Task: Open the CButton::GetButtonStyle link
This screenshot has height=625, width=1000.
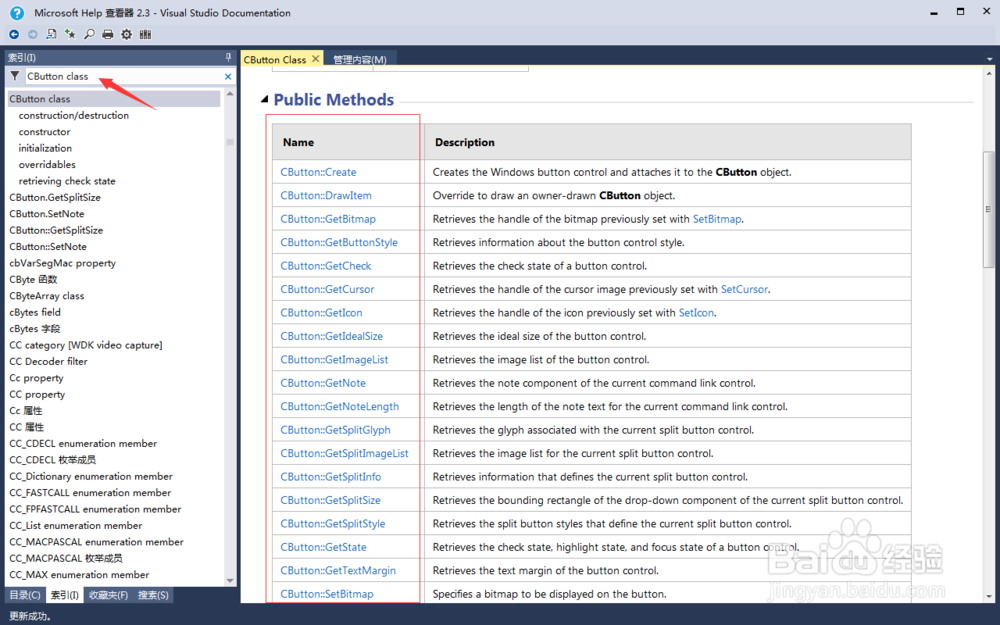Action: click(339, 242)
